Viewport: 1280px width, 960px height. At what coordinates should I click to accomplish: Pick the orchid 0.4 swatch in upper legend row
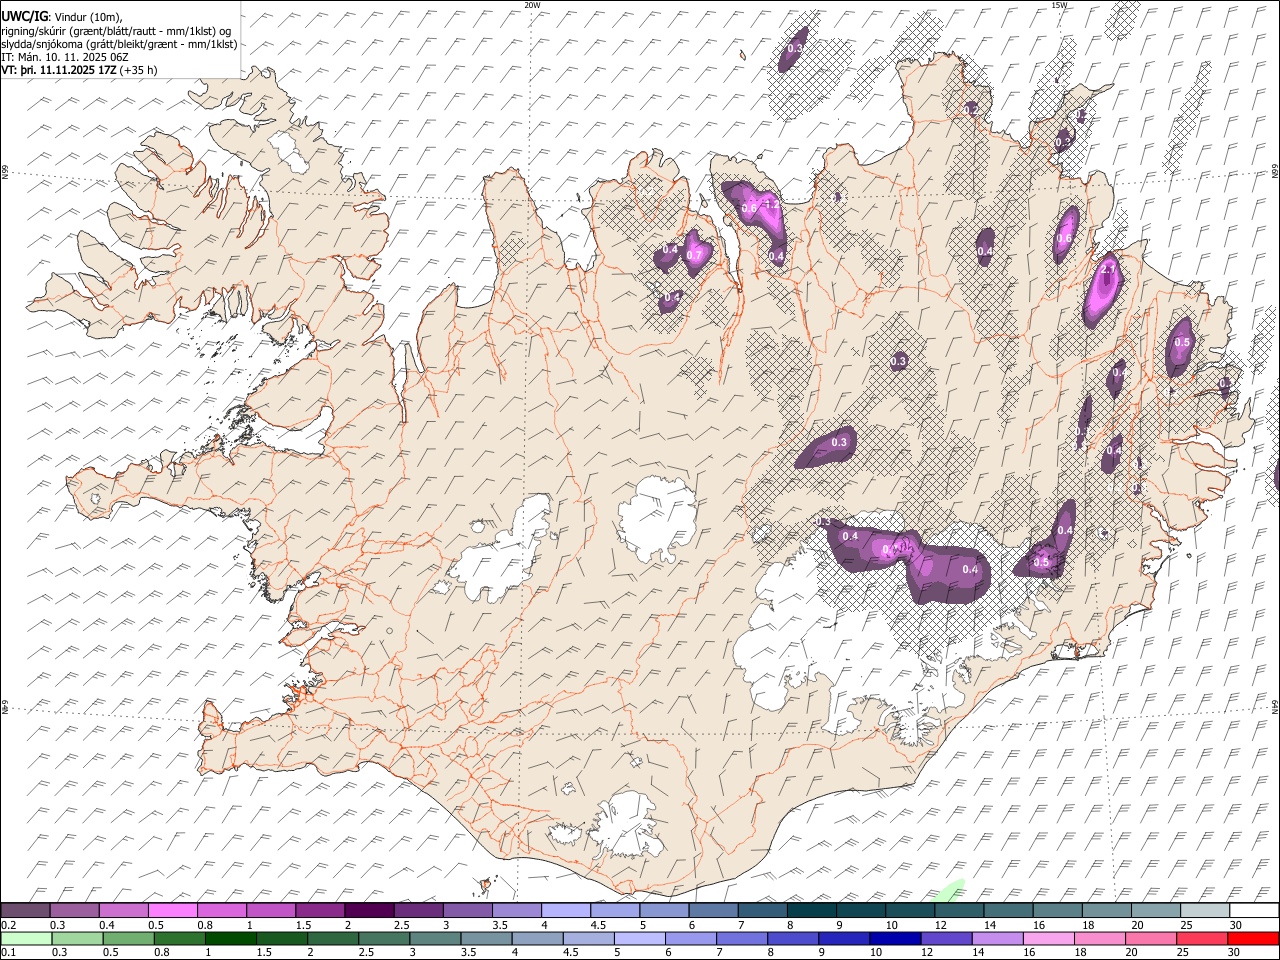[123, 910]
